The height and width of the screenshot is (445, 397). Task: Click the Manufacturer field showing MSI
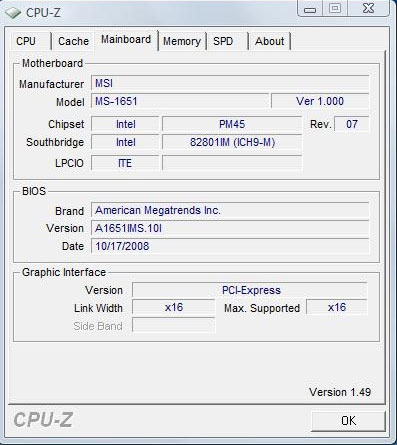click(230, 83)
